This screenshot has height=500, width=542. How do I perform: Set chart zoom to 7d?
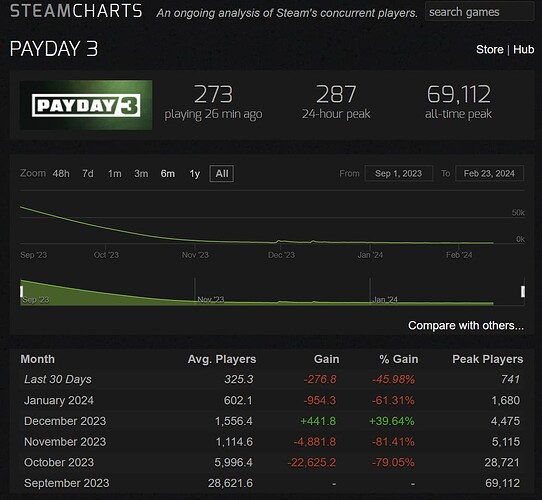[88, 173]
